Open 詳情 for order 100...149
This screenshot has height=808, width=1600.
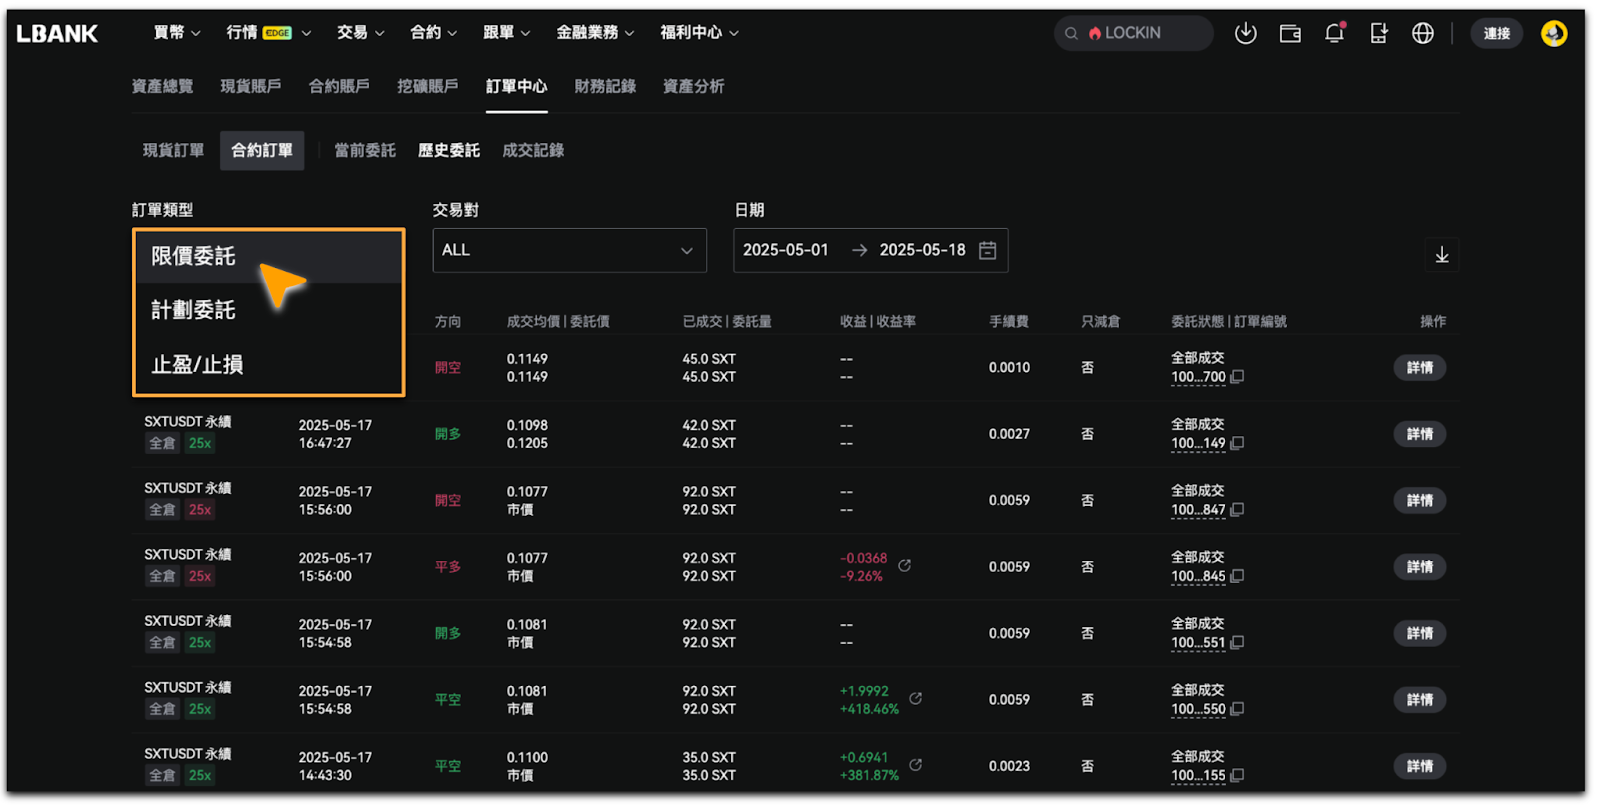coord(1420,434)
